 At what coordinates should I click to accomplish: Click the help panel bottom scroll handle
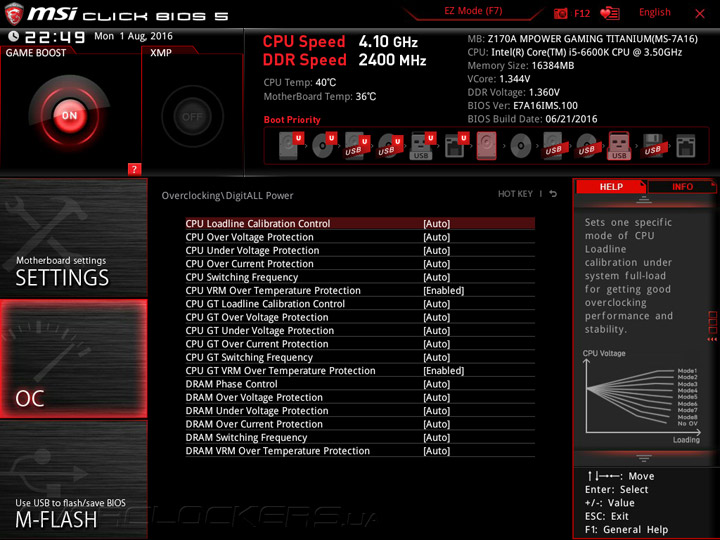pyautogui.click(x=643, y=458)
